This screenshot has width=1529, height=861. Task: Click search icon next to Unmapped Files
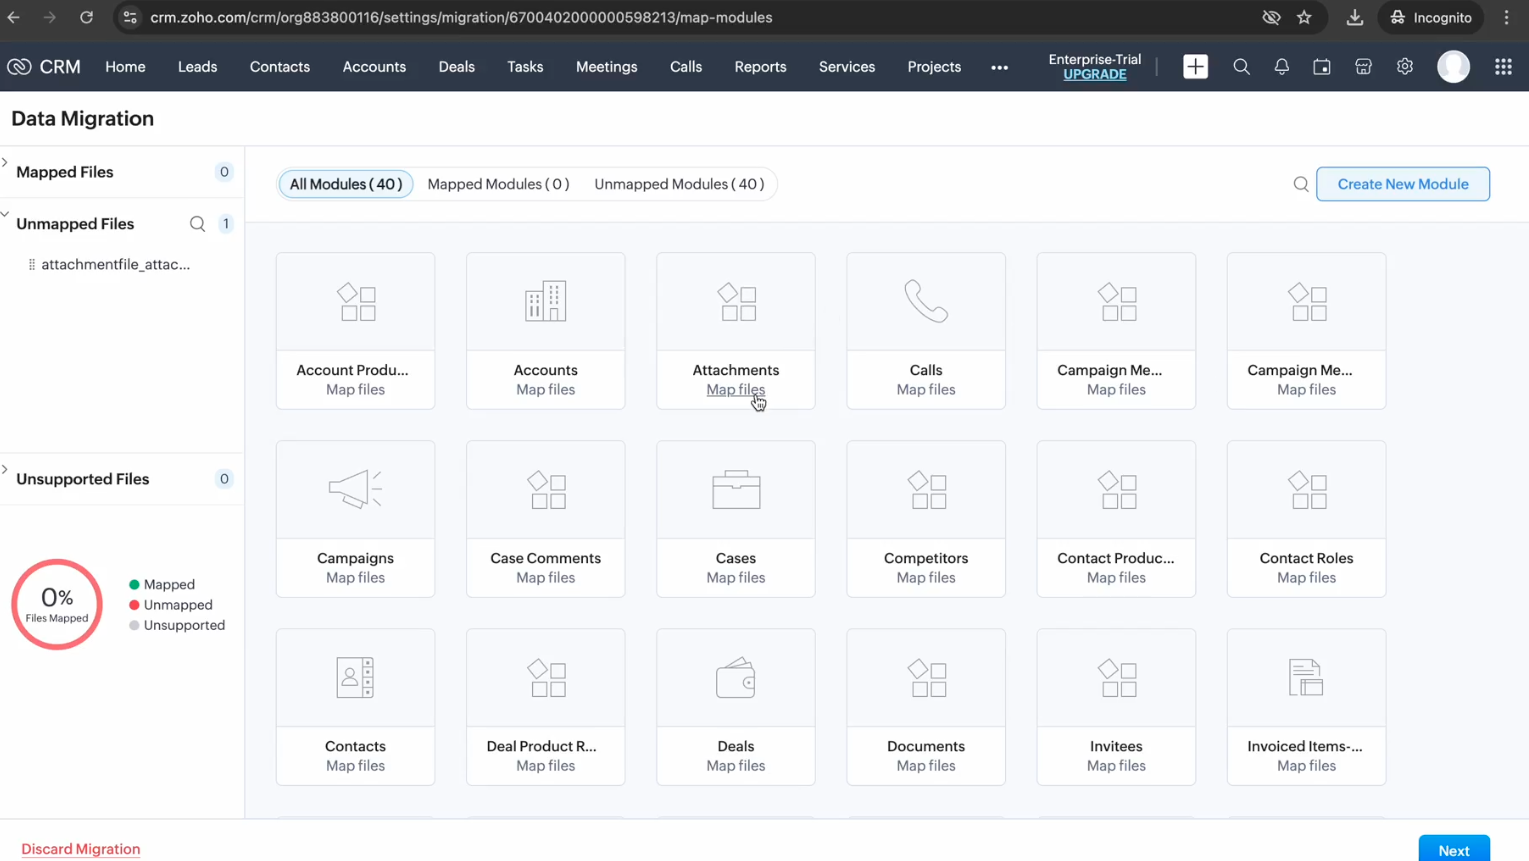[x=197, y=224]
